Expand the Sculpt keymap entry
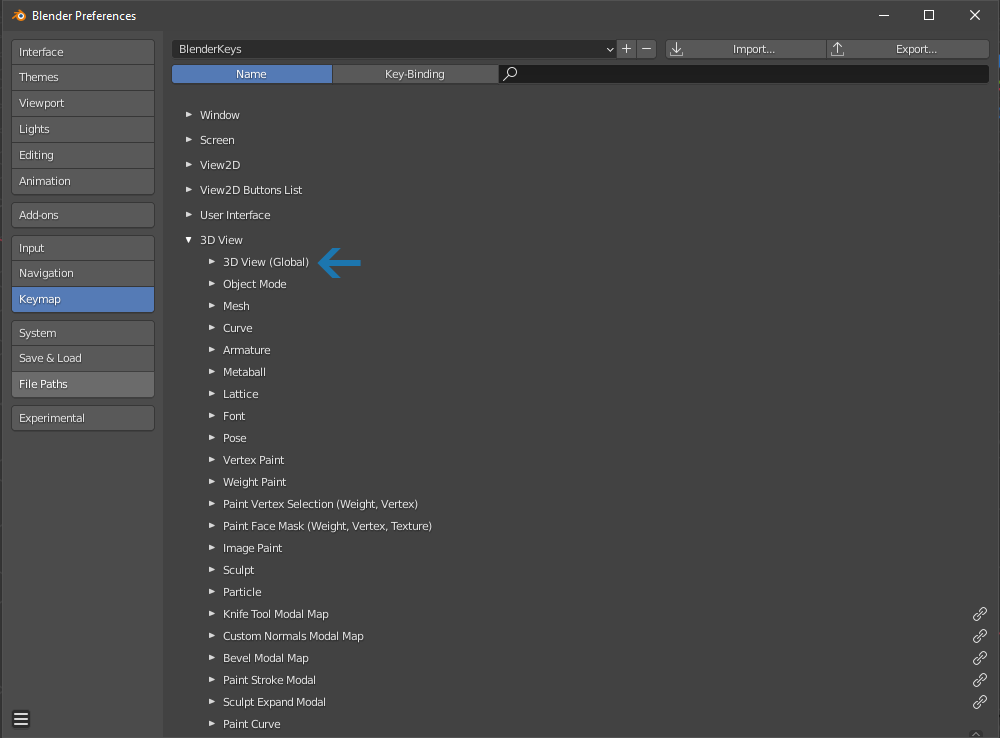The width and height of the screenshot is (1000, 738). tap(212, 570)
